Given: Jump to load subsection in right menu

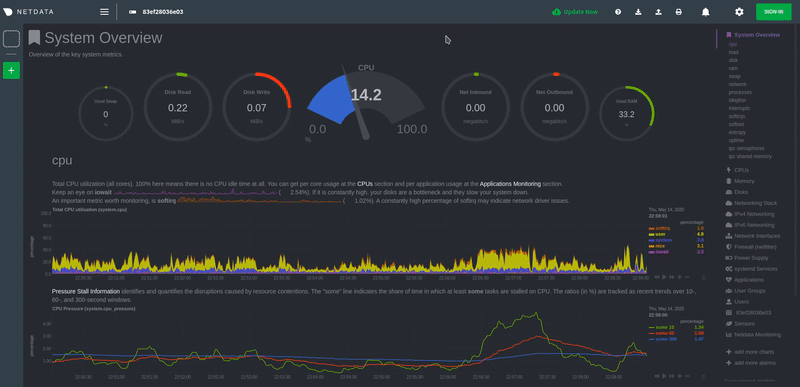Looking at the screenshot, I should pos(733,52).
